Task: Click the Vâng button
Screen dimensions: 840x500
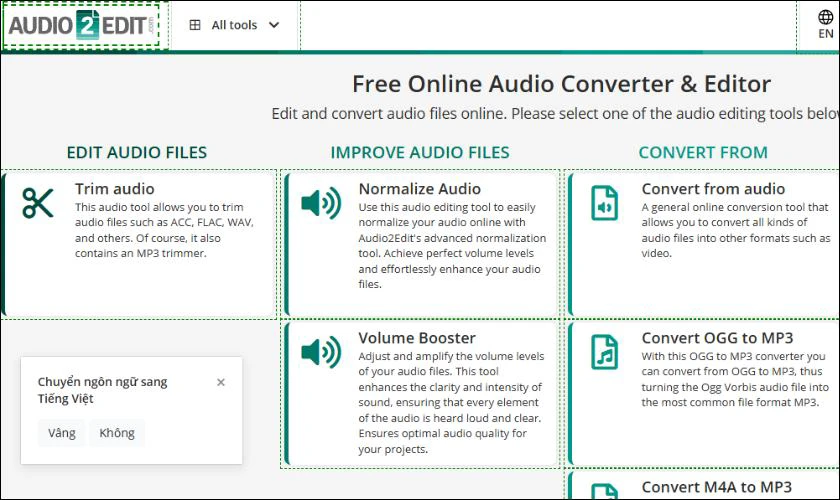Action: point(62,433)
